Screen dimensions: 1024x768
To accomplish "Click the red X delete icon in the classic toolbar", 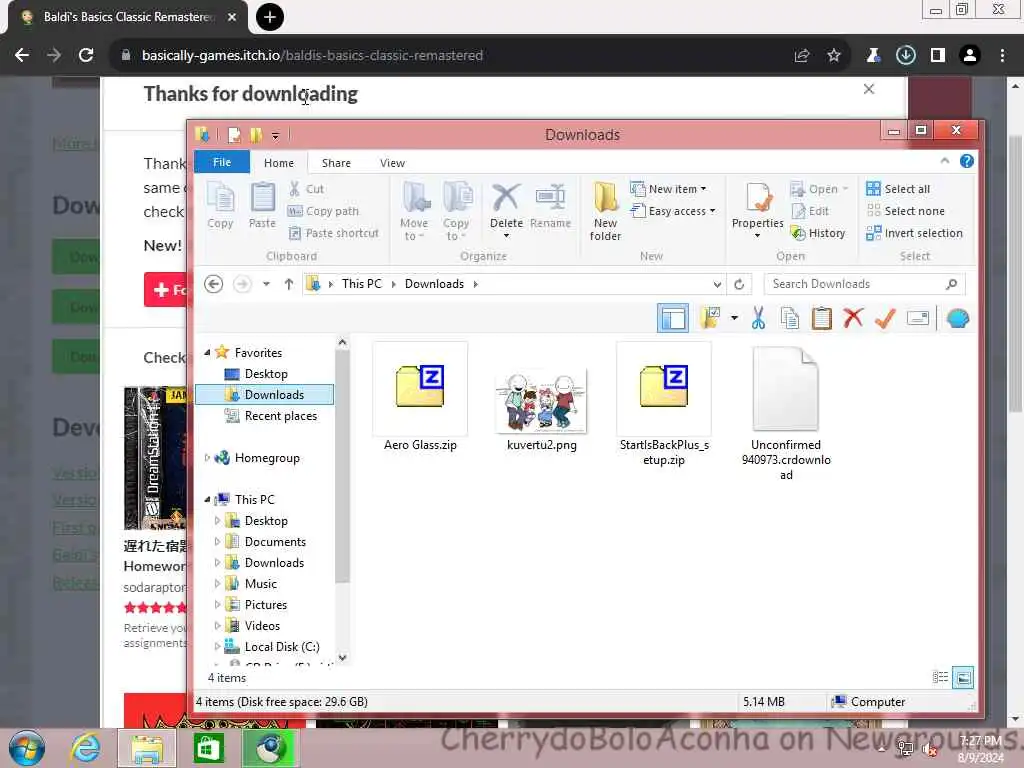I will [853, 319].
